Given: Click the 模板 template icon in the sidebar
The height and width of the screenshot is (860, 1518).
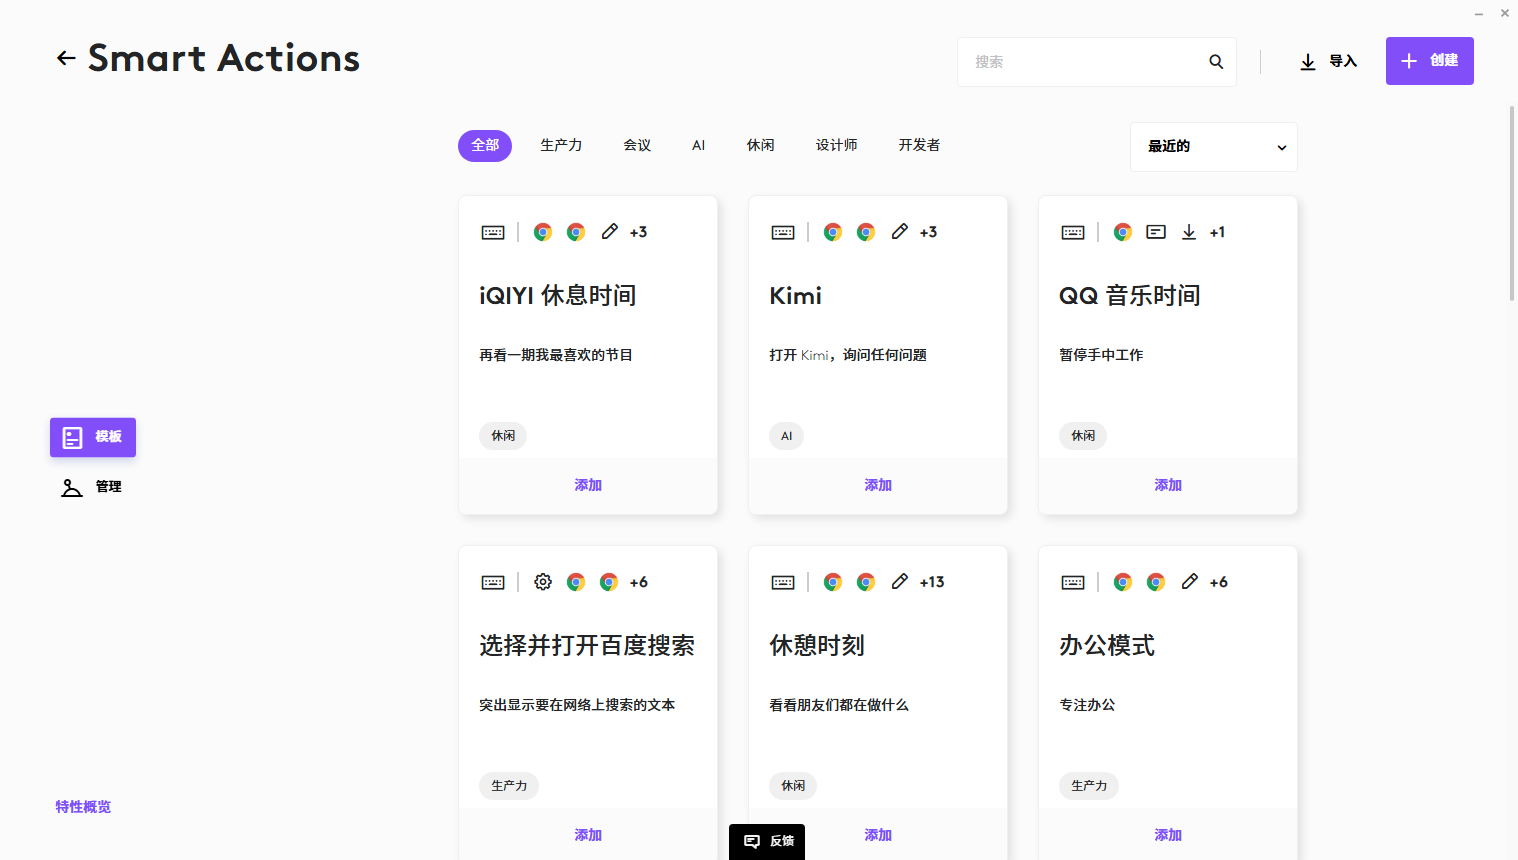Looking at the screenshot, I should pyautogui.click(x=73, y=437).
